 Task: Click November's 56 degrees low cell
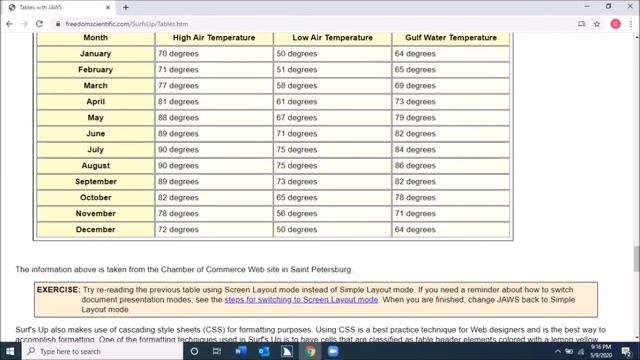click(332, 213)
